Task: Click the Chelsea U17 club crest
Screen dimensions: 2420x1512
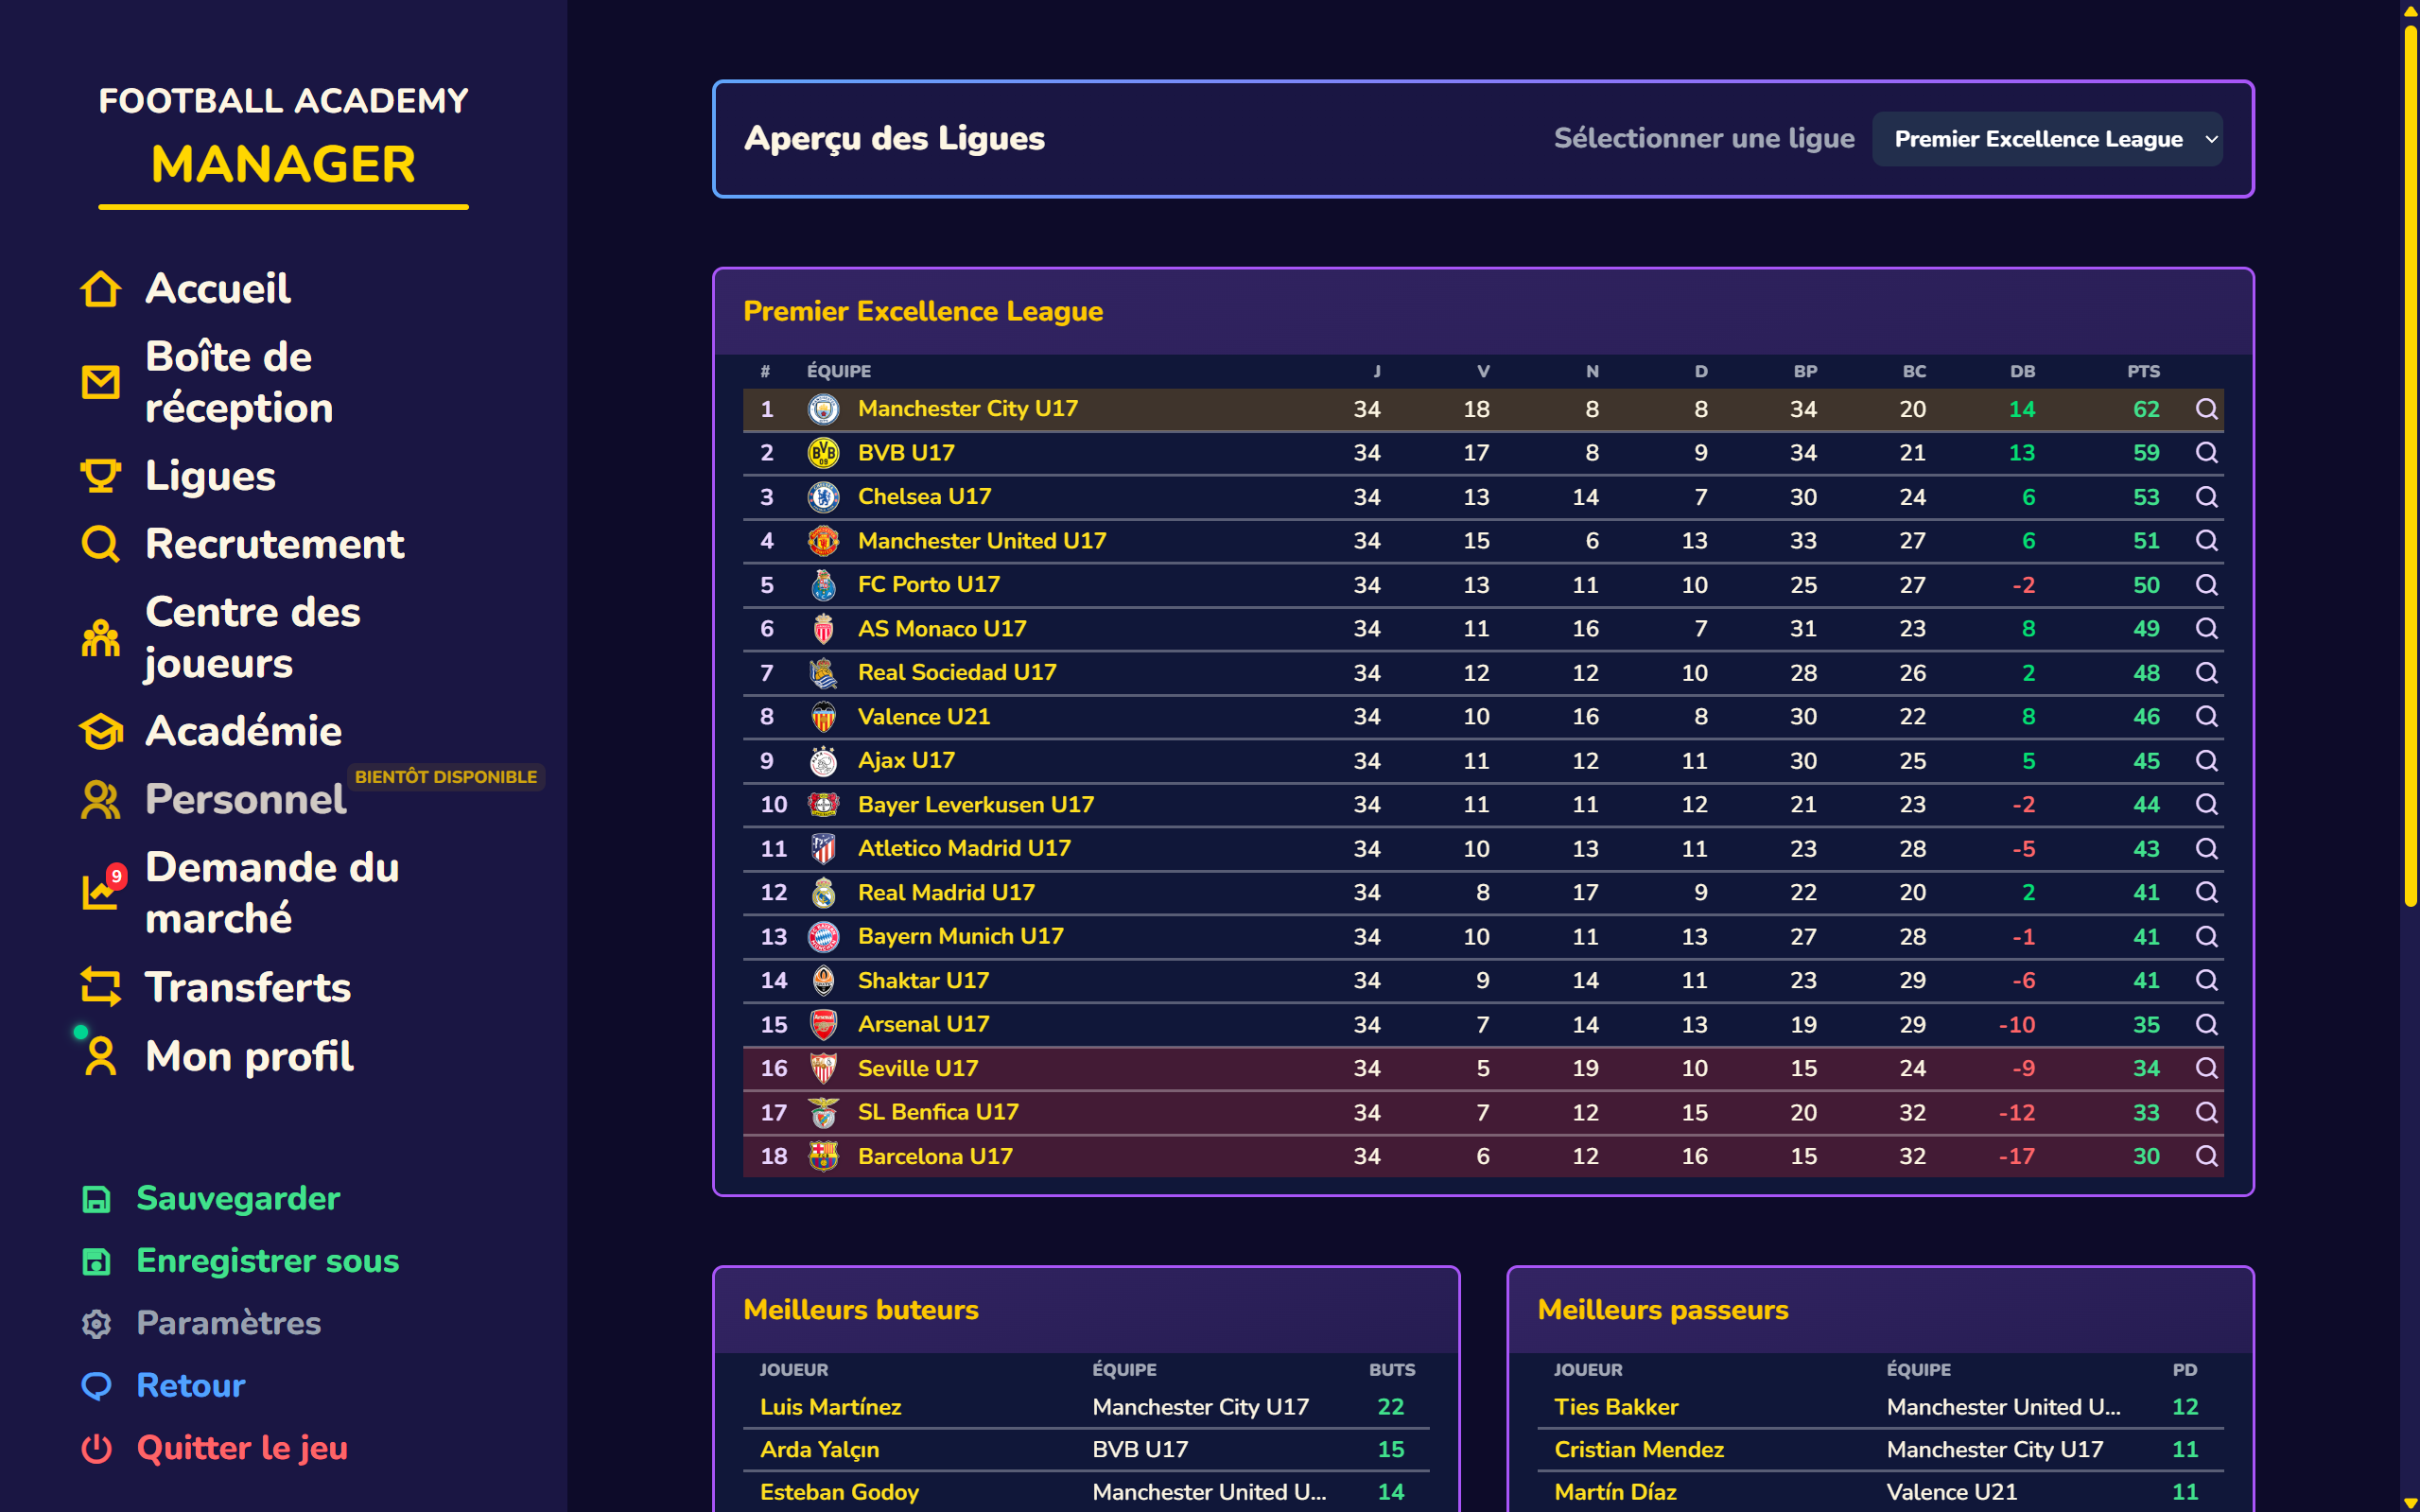Action: tap(823, 497)
